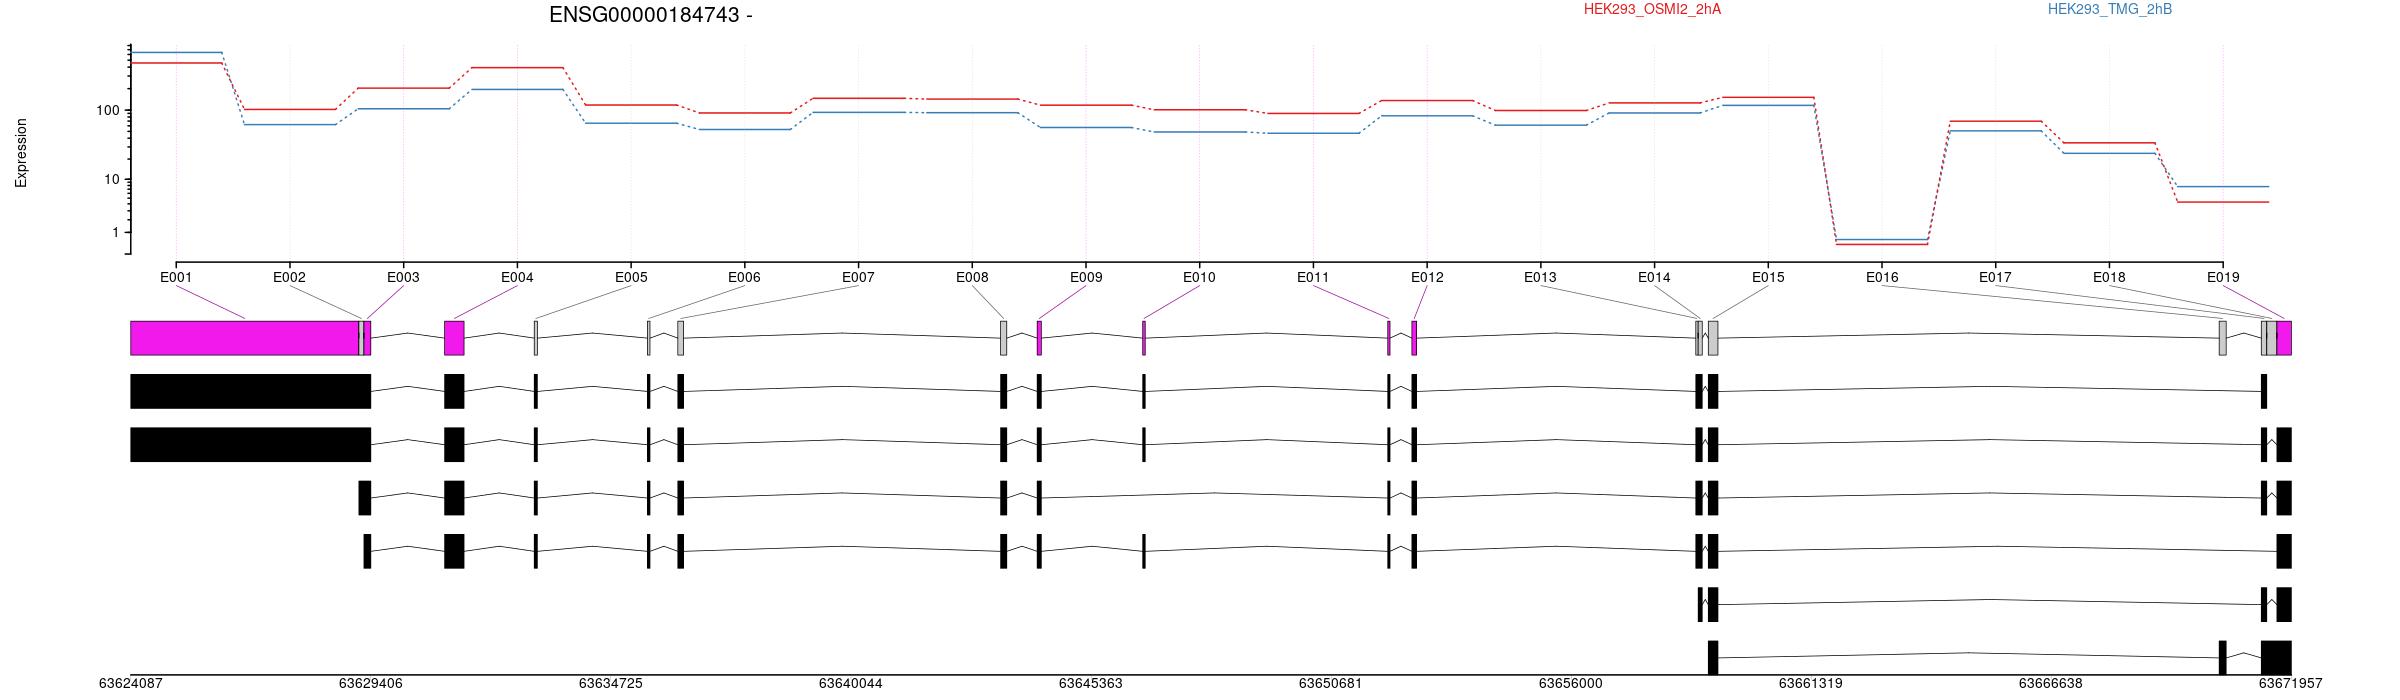Click the blue E001 expression segment
Image resolution: width=2400 pixels, height=700 pixels.
click(x=176, y=52)
